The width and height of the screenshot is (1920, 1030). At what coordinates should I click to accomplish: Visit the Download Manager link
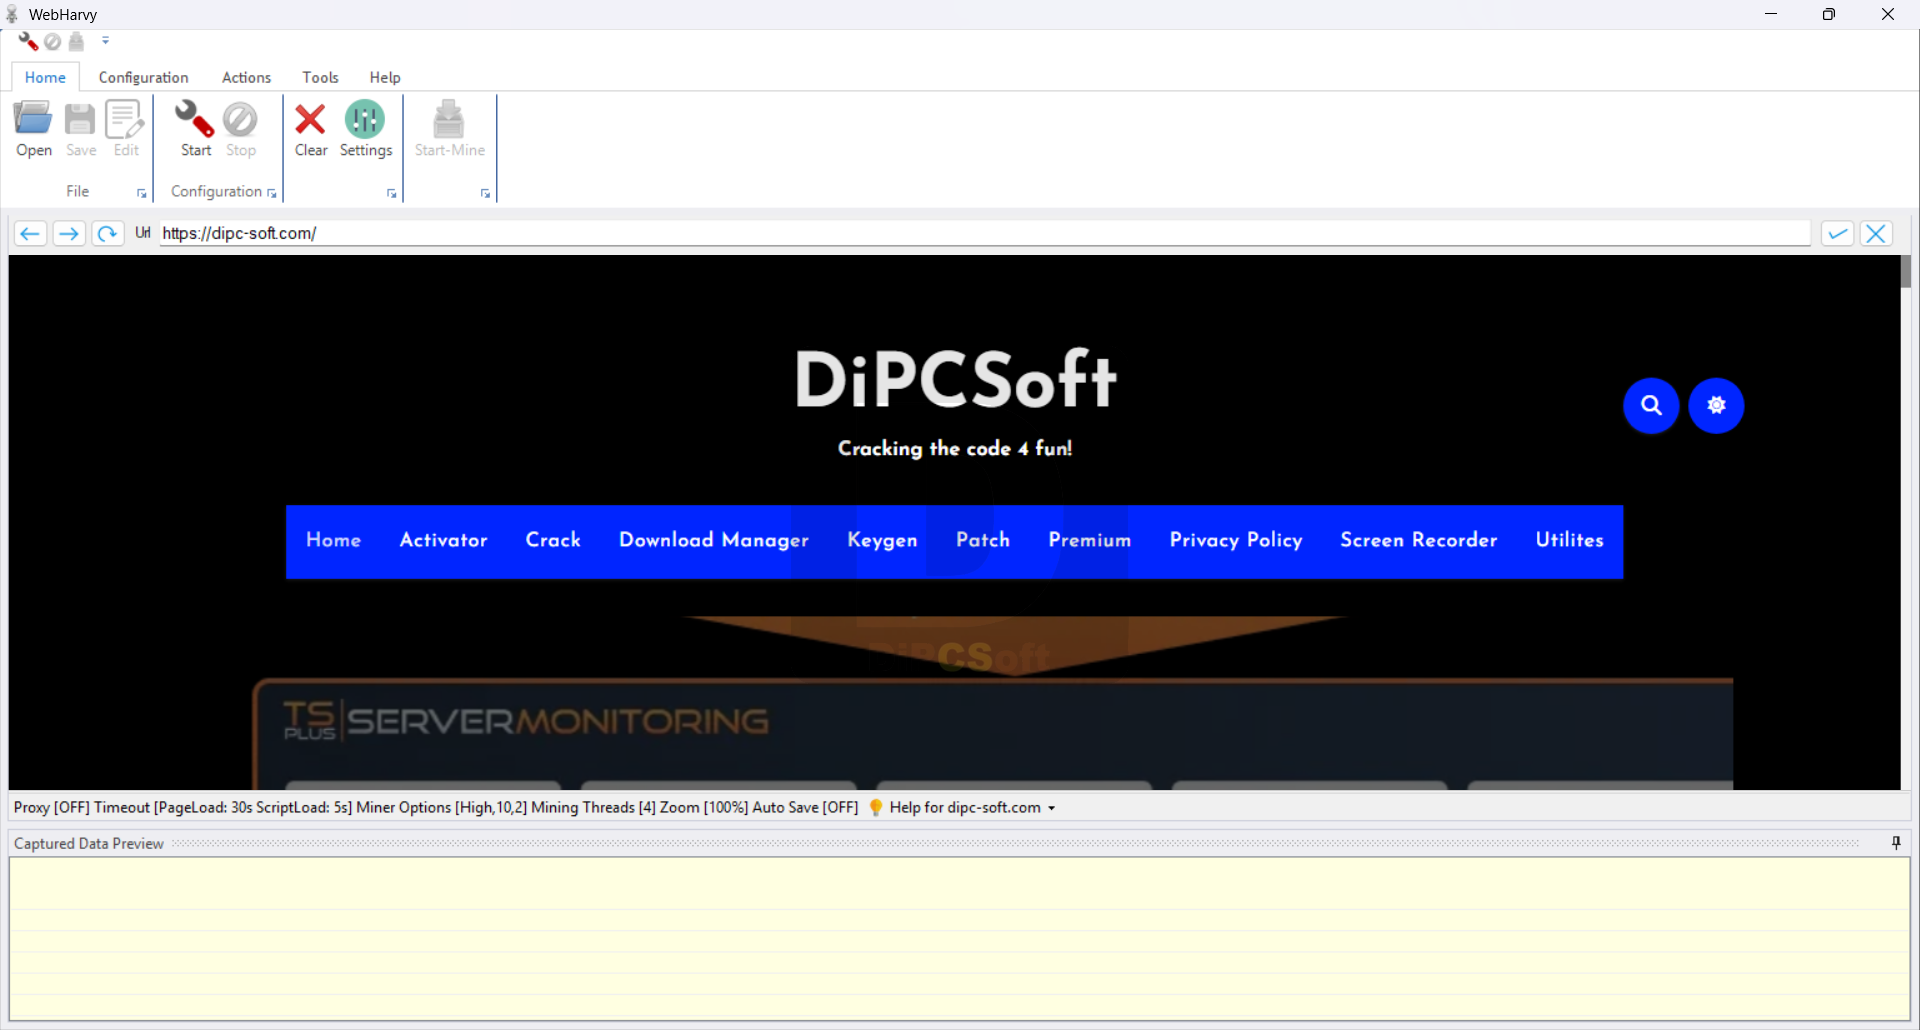(714, 540)
